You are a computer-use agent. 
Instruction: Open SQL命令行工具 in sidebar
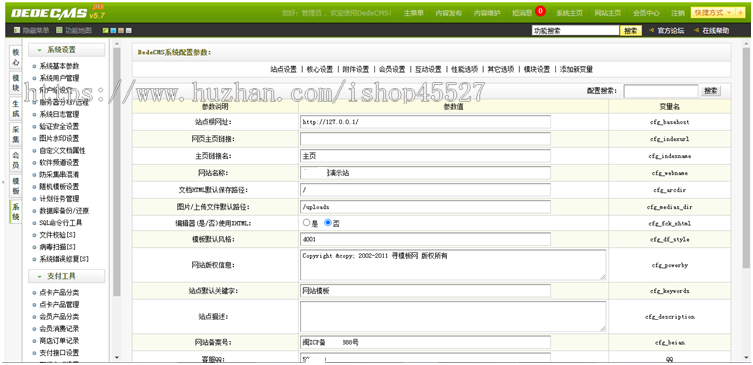(61, 223)
